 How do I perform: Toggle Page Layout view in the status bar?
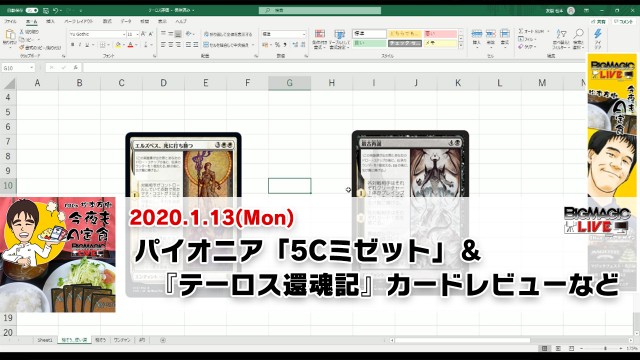point(558,348)
